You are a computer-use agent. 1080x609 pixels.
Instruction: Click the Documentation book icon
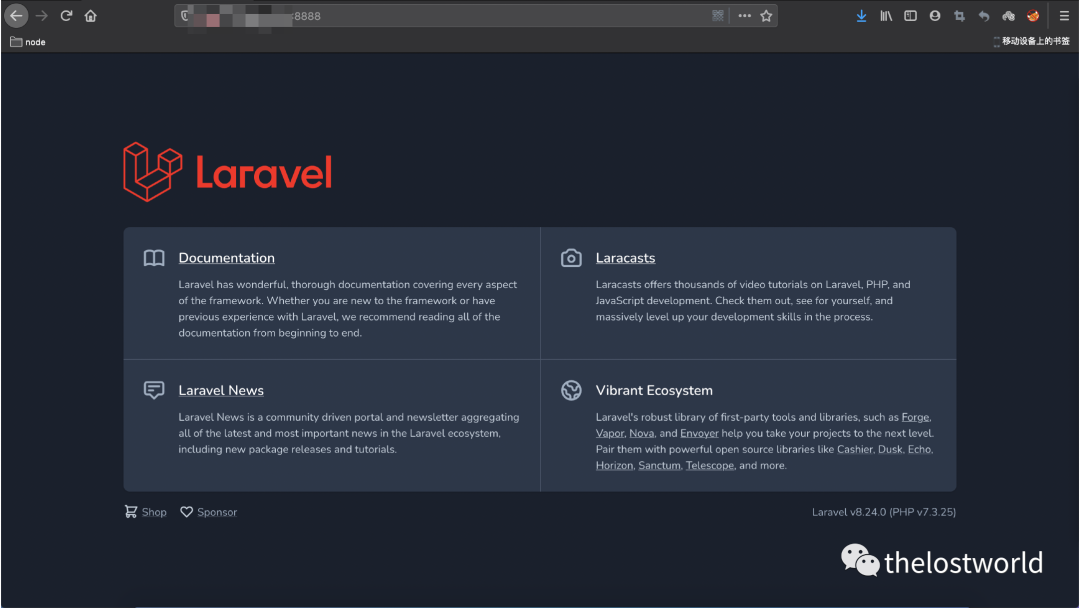click(x=154, y=258)
